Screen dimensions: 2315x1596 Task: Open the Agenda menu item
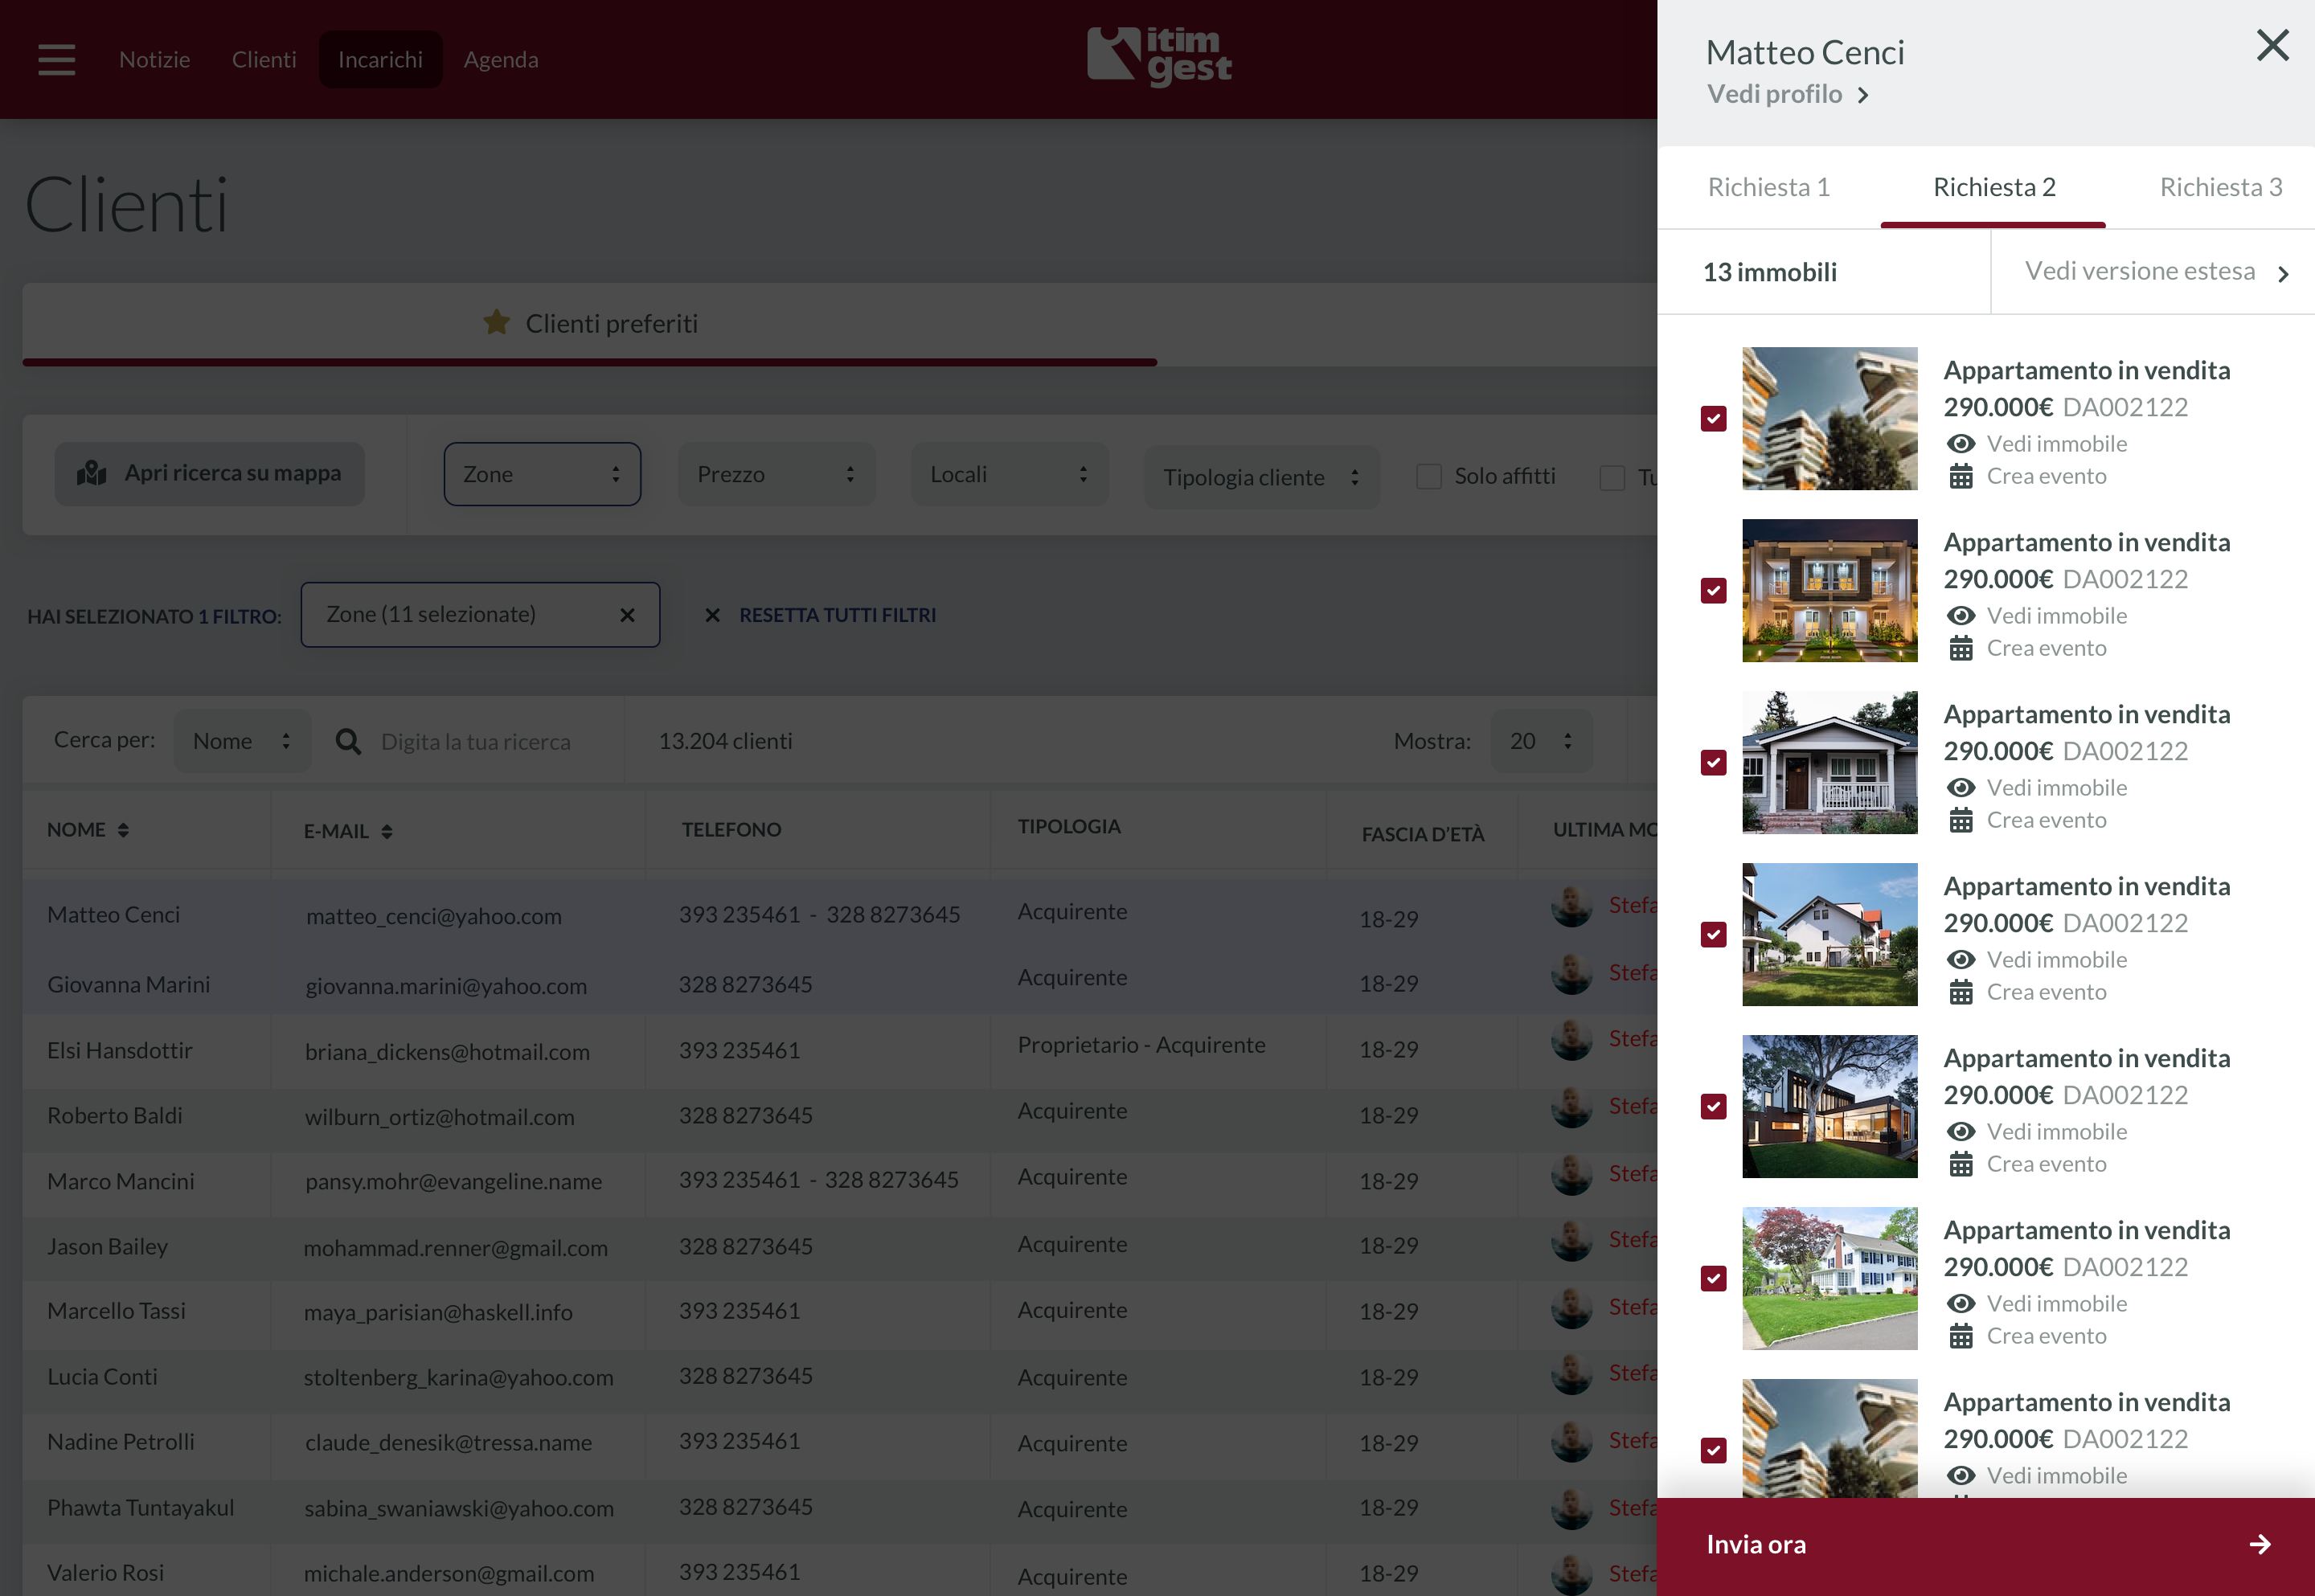coord(501,59)
